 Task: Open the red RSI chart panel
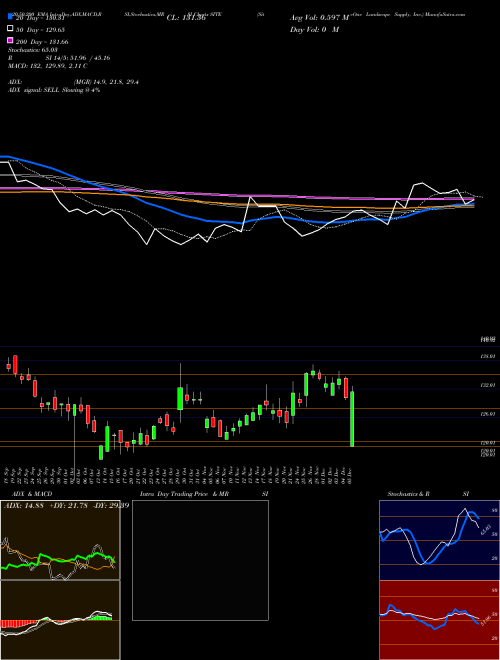[439, 620]
